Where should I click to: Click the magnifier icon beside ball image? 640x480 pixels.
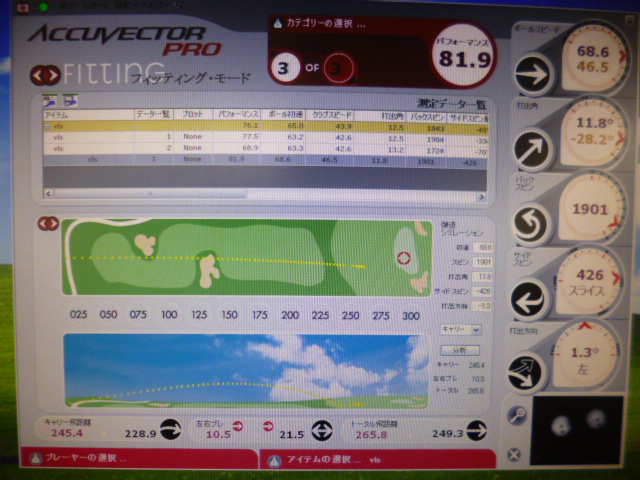coord(517,416)
